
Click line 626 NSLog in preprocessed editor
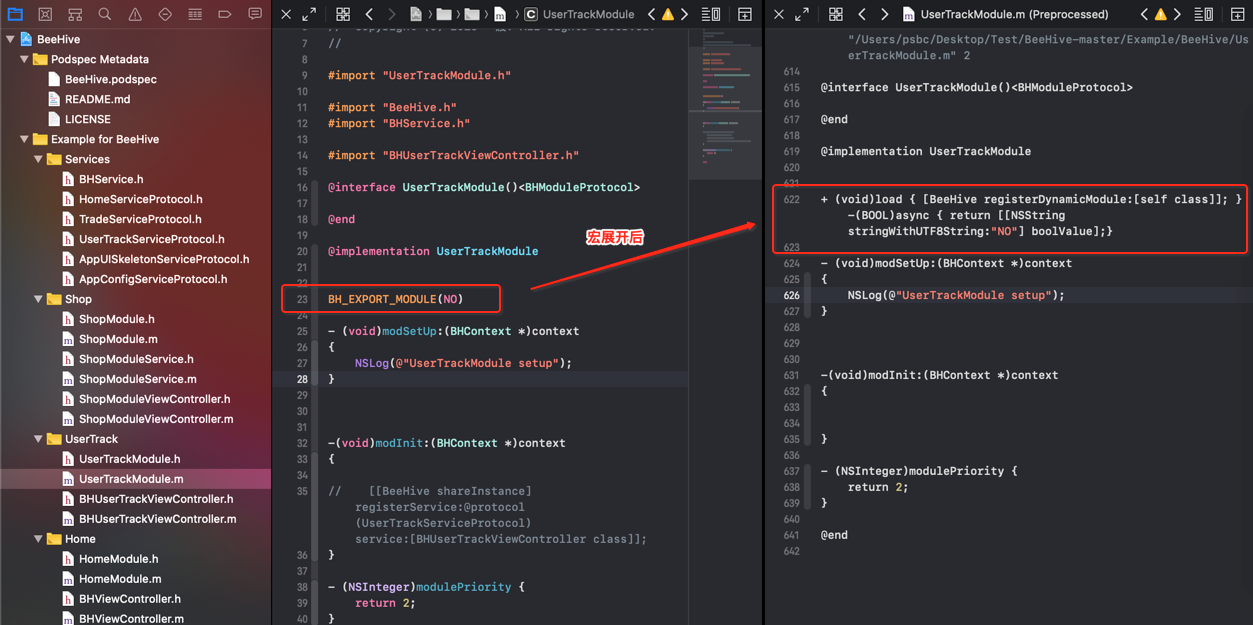956,295
